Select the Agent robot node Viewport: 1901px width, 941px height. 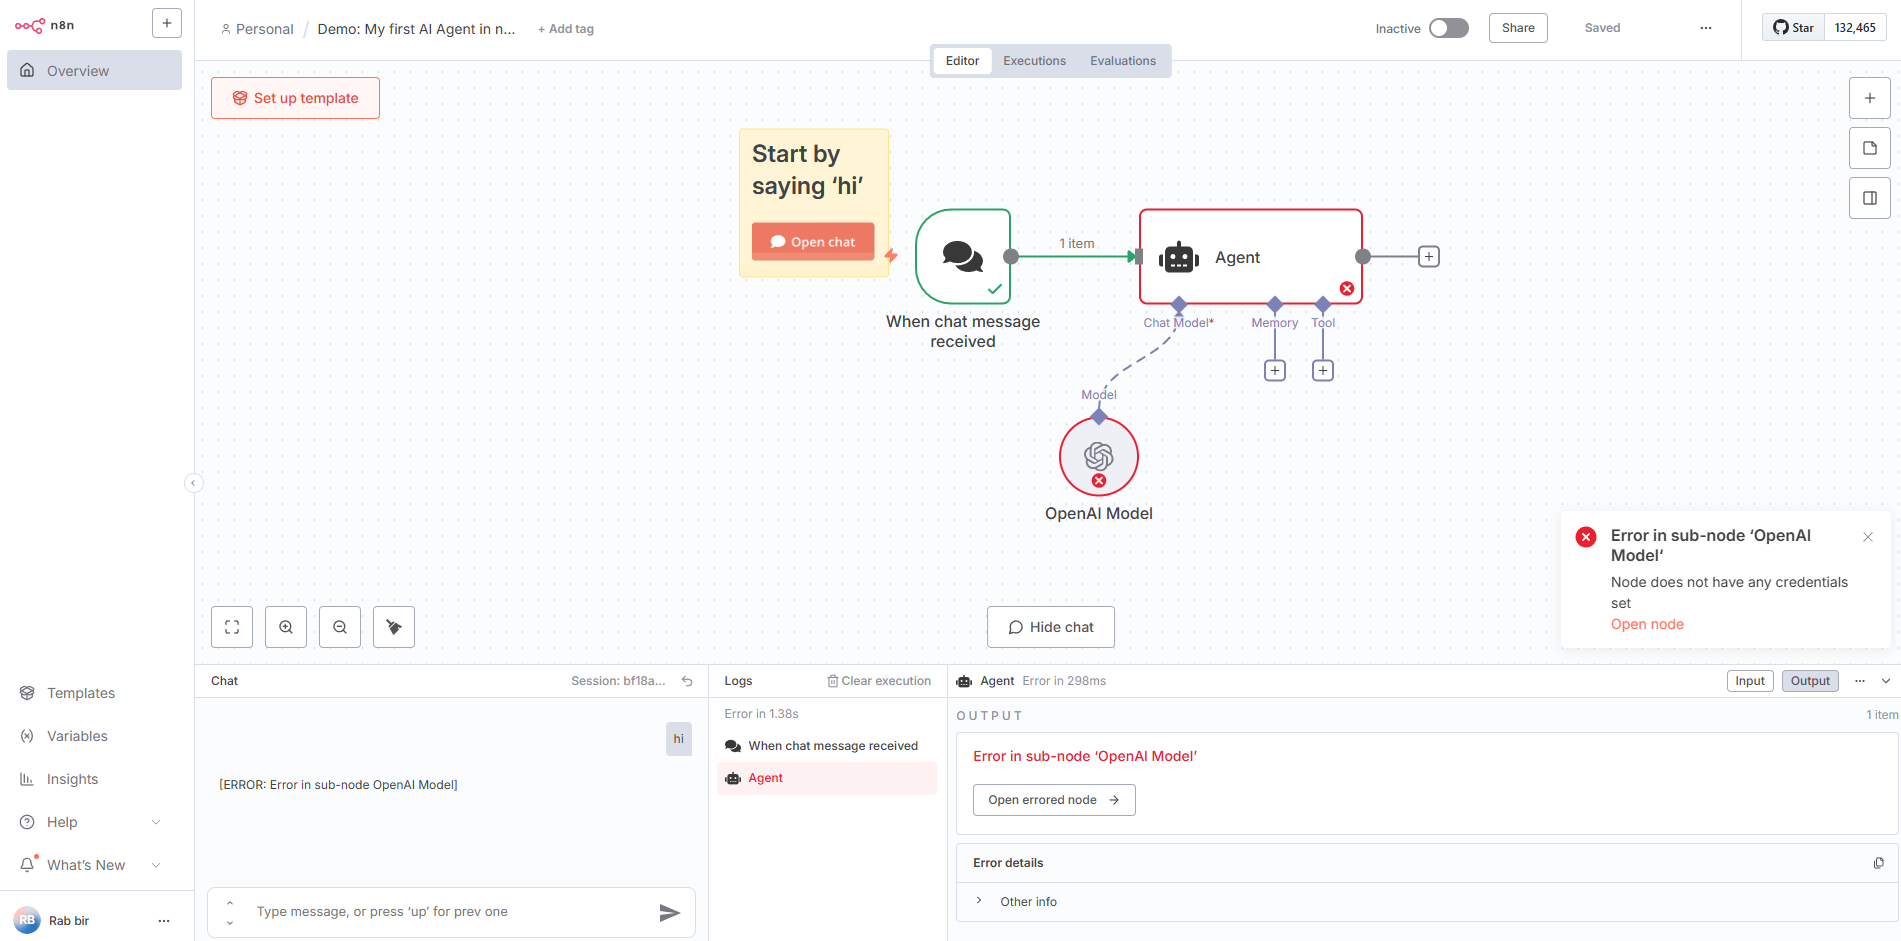click(x=1251, y=257)
